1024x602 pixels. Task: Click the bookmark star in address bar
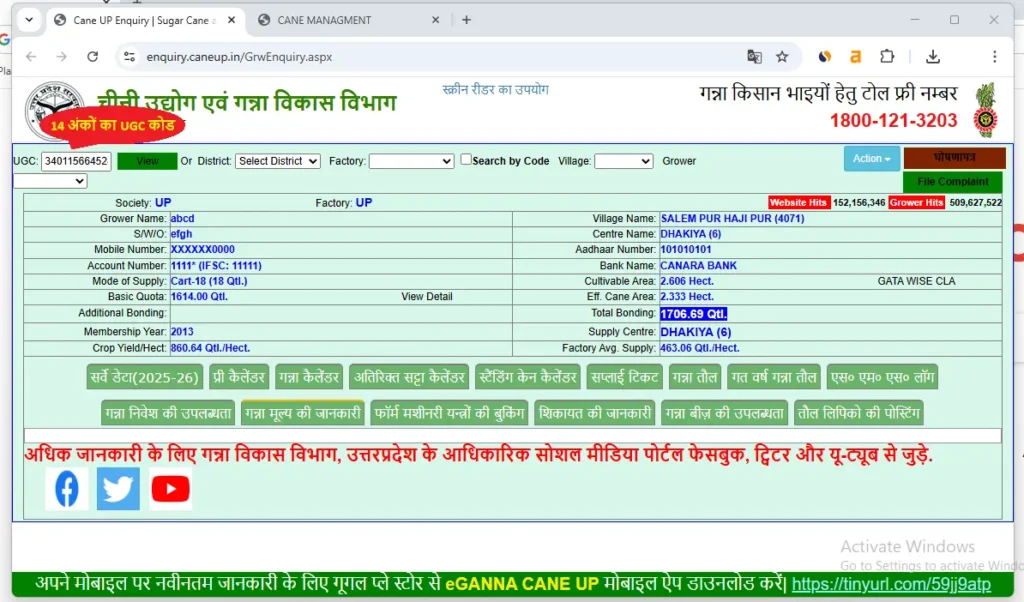coord(781,57)
